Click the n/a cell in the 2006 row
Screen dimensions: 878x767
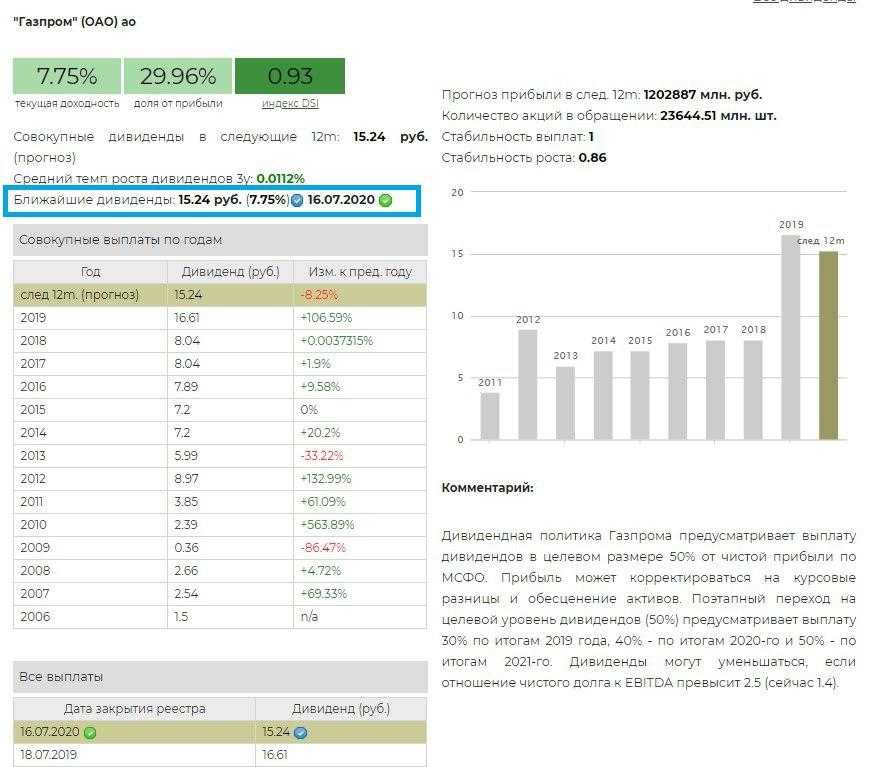point(309,616)
